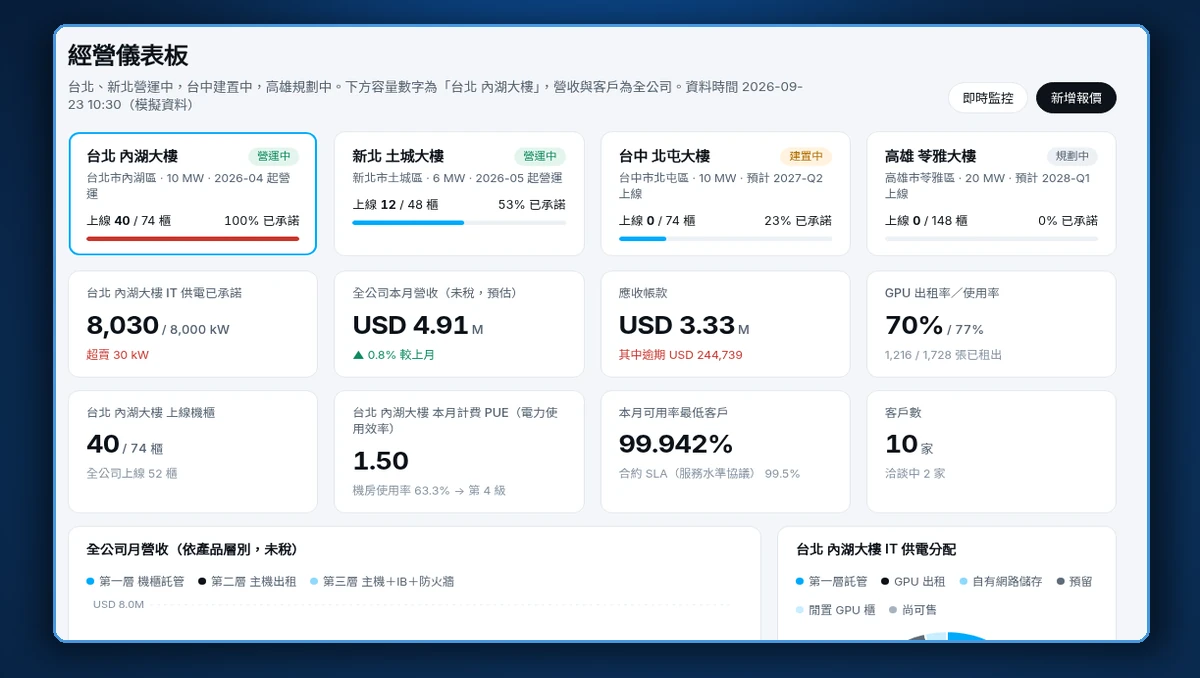Open the 全公司本月營收 USD 4.91 M card
This screenshot has width=1200, height=678.
click(459, 324)
